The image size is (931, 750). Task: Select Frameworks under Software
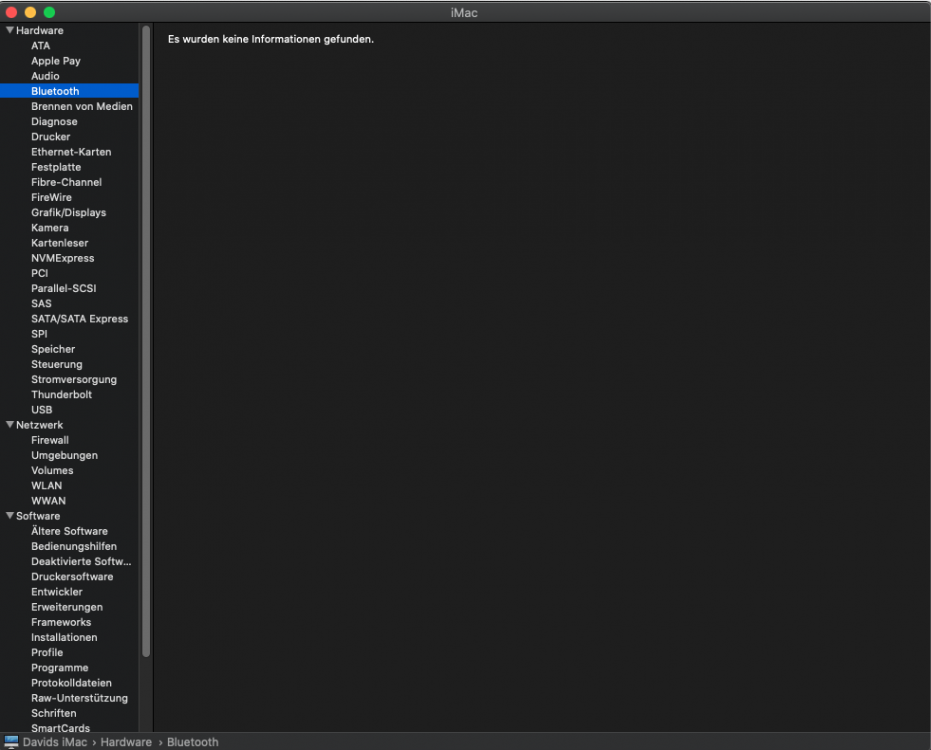coord(61,622)
